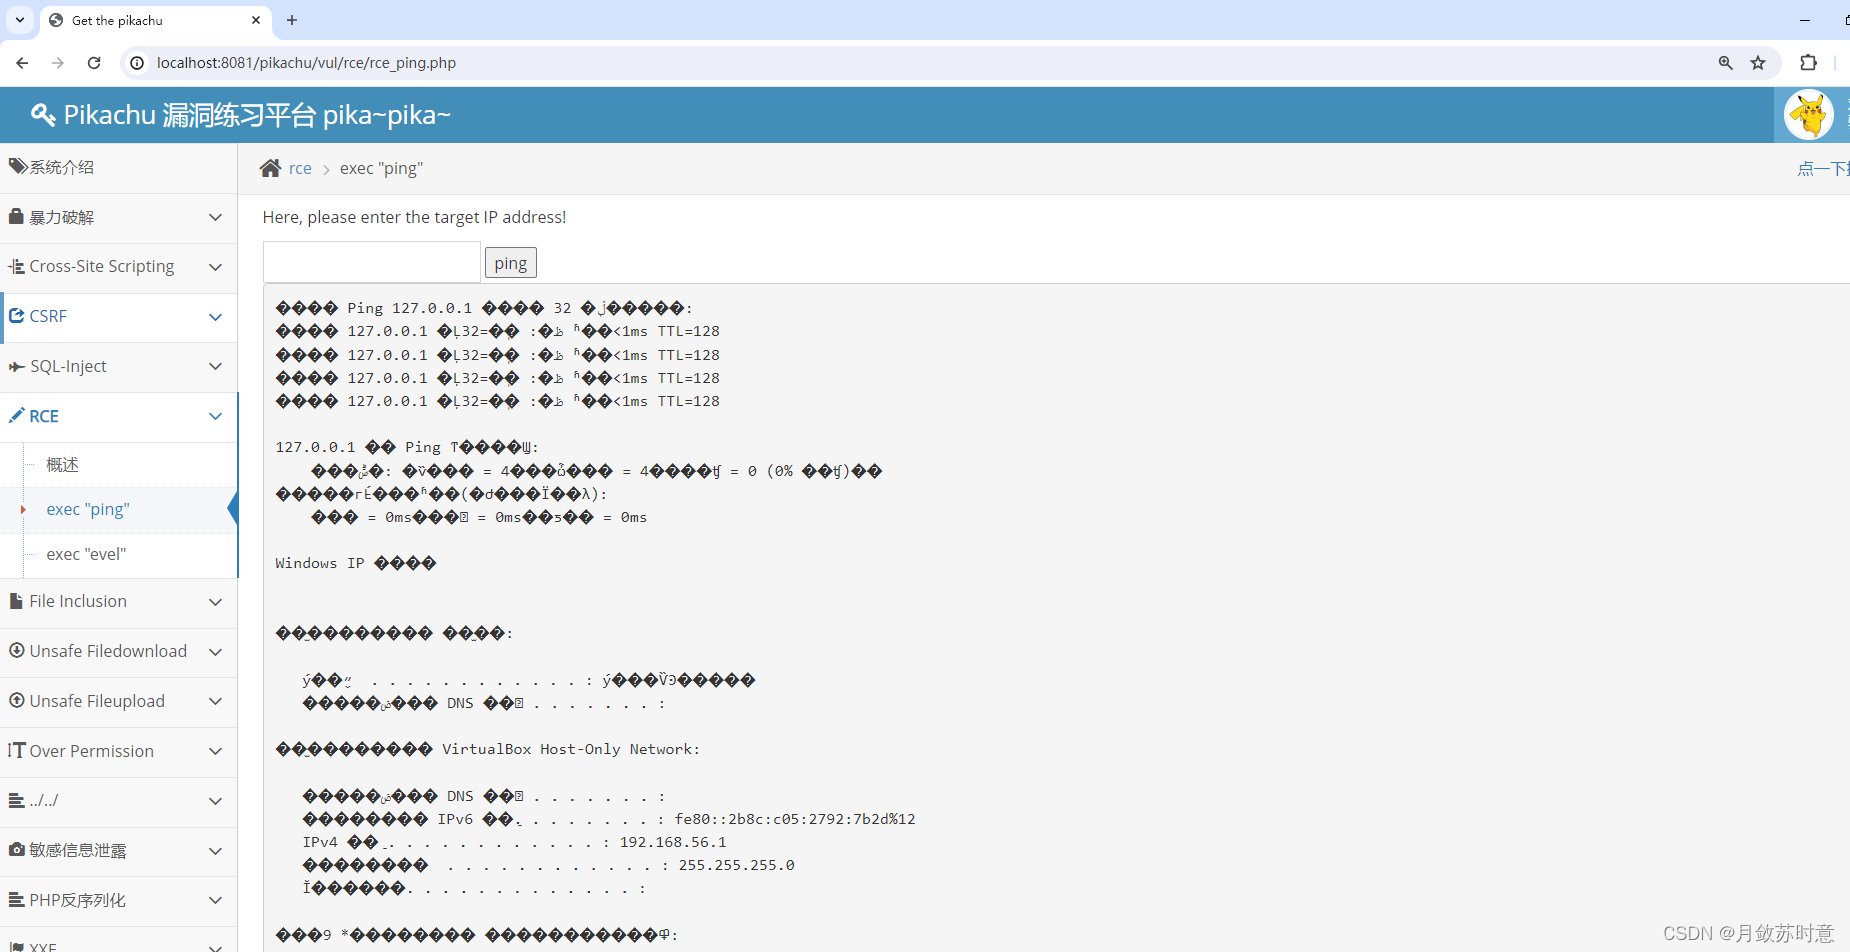Screen dimensions: 1850x952
Task: Expand the ../../ menu chevron
Action: click(215, 801)
